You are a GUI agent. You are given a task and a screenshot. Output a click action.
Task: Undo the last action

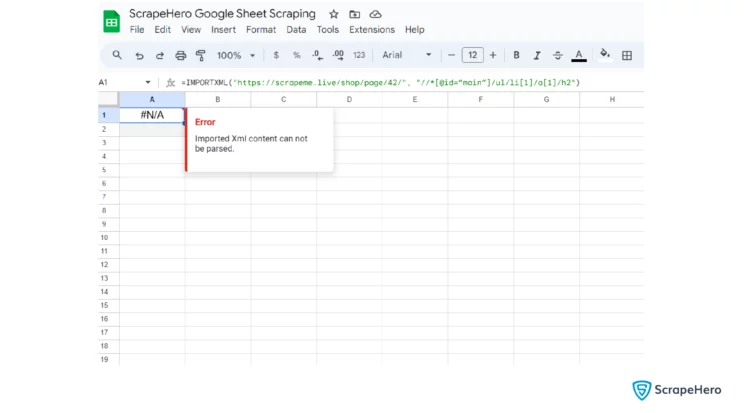[x=139, y=56]
